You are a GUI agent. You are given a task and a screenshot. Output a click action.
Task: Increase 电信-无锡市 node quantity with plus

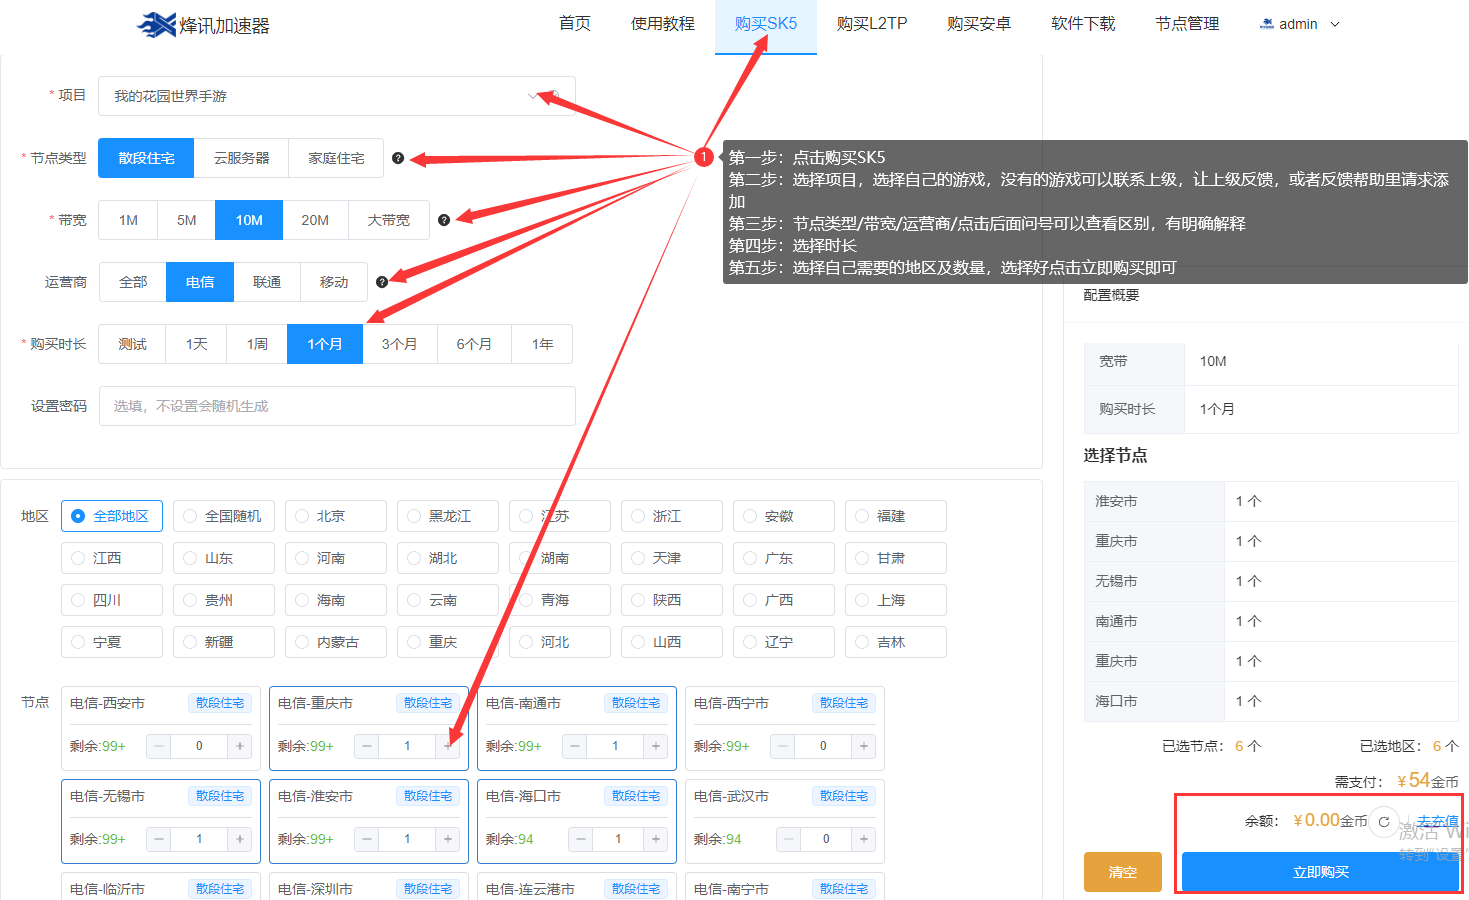pyautogui.click(x=240, y=839)
